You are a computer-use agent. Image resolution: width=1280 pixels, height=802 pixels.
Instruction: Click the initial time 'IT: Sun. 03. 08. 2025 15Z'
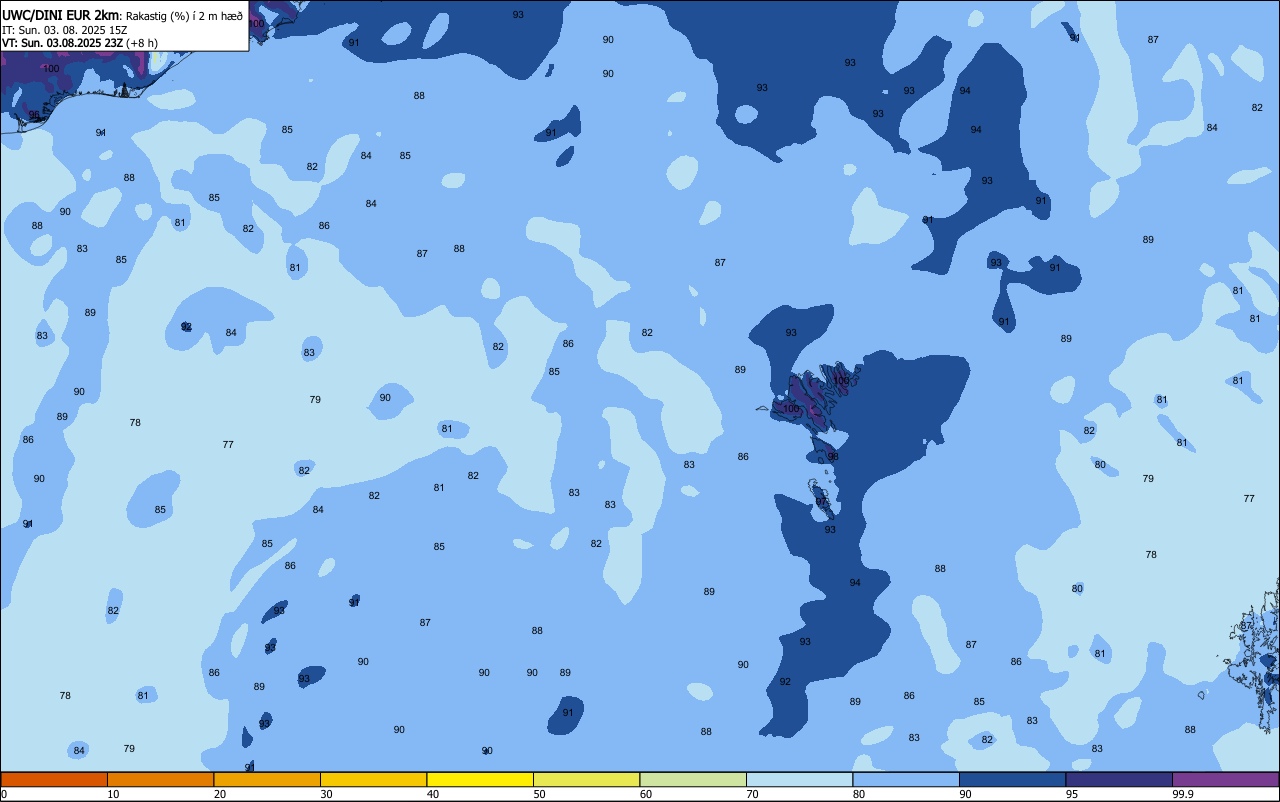(x=66, y=29)
